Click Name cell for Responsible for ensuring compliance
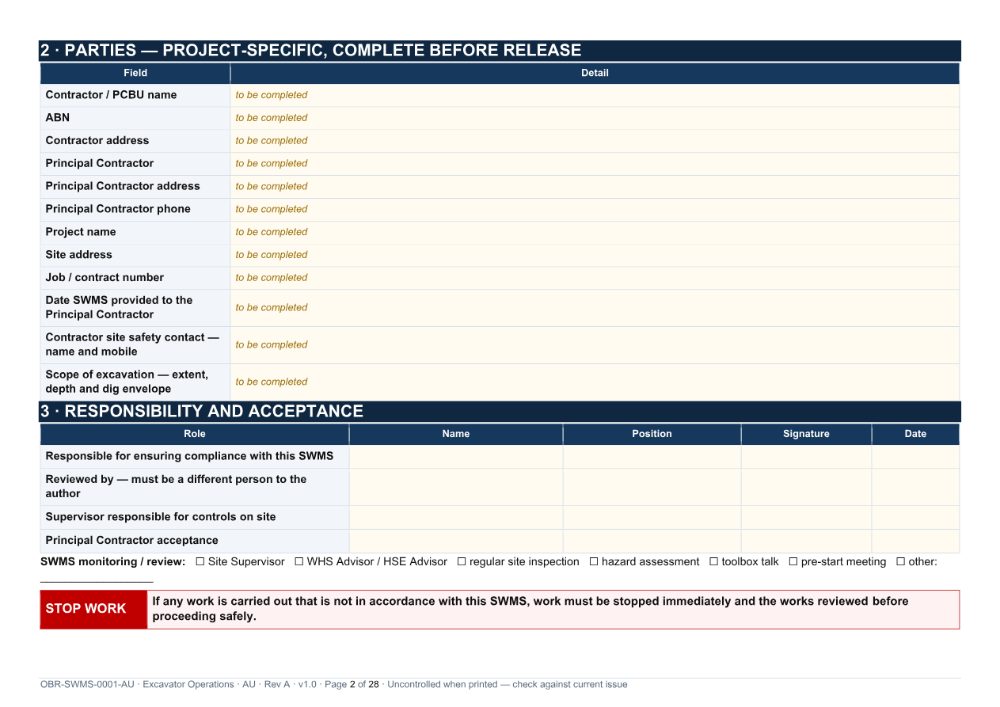The width and height of the screenshot is (1000, 707). pos(456,456)
